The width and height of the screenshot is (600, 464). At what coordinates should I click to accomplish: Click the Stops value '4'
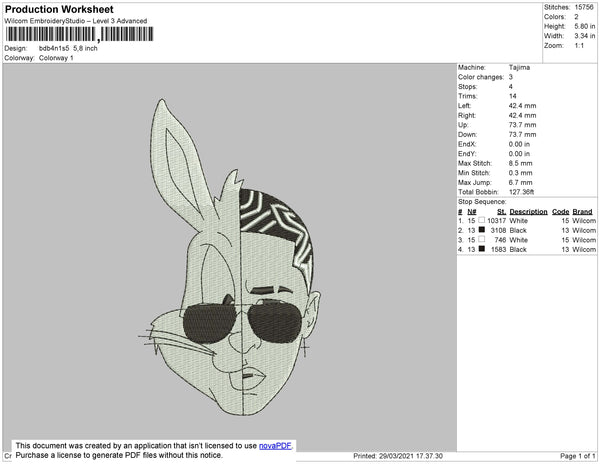click(x=511, y=86)
